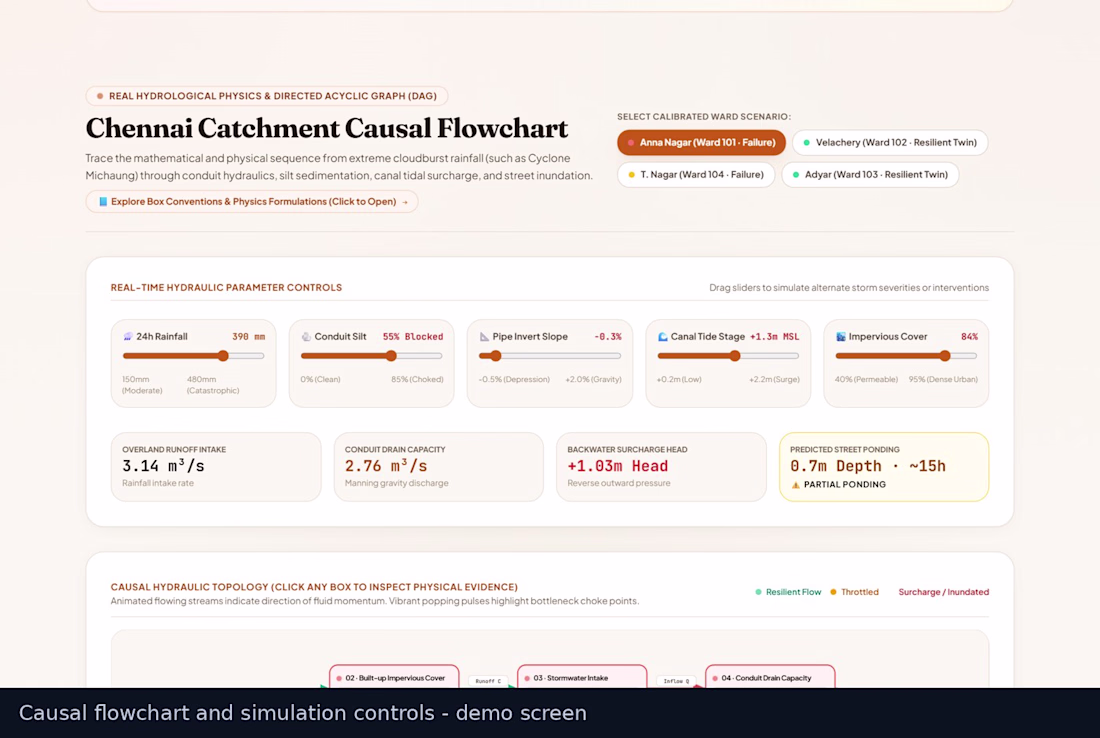Click the 24h Rainfall slider handle
This screenshot has height=738, width=1100.
pos(223,356)
